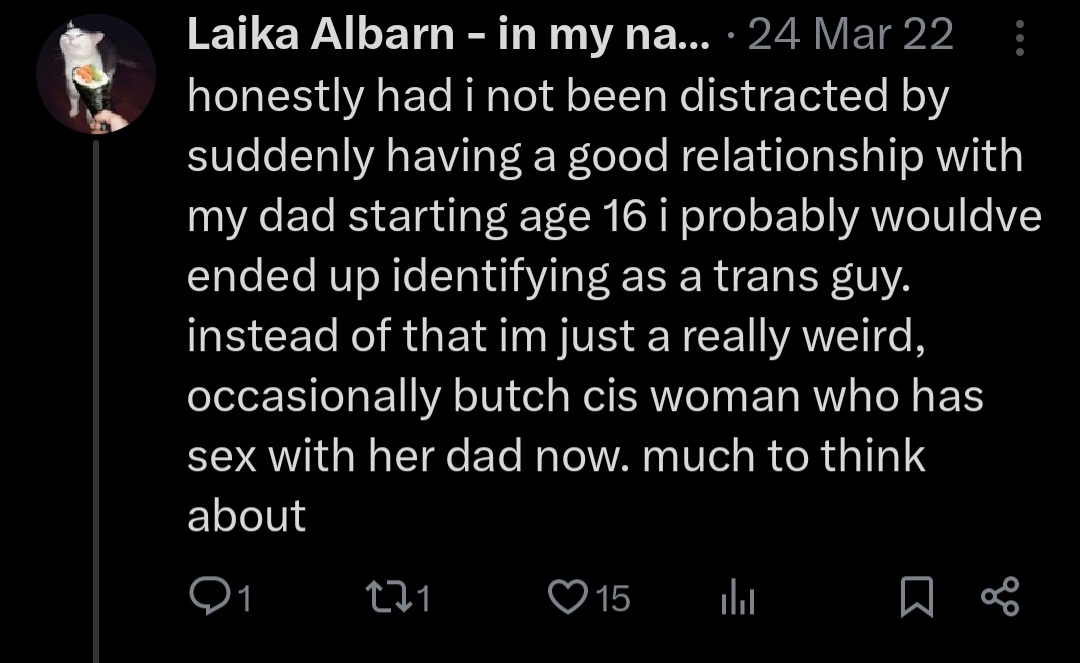Click the retweet count number 1
Viewport: 1080px width, 663px height.
pyautogui.click(x=423, y=598)
